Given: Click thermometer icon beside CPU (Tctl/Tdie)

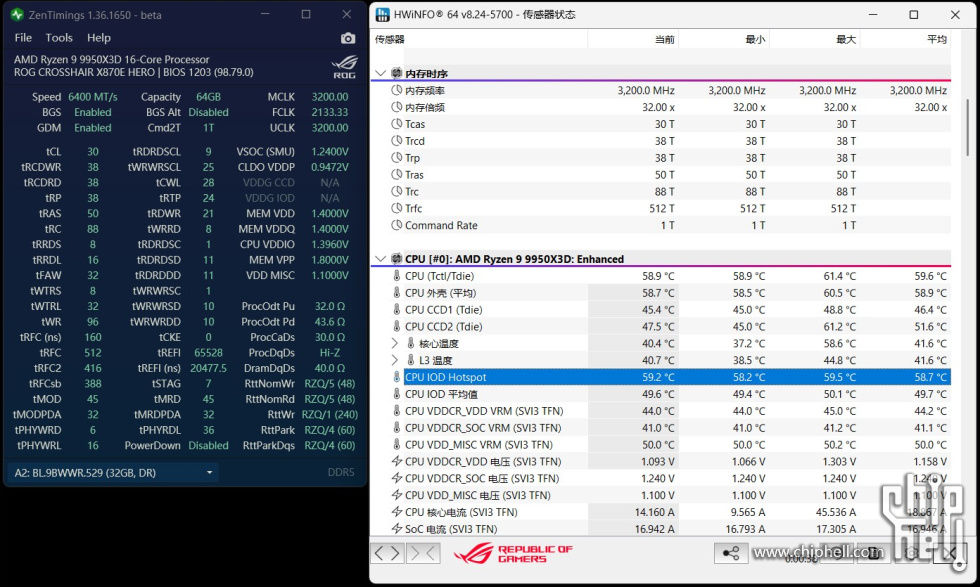Looking at the screenshot, I should (x=396, y=276).
